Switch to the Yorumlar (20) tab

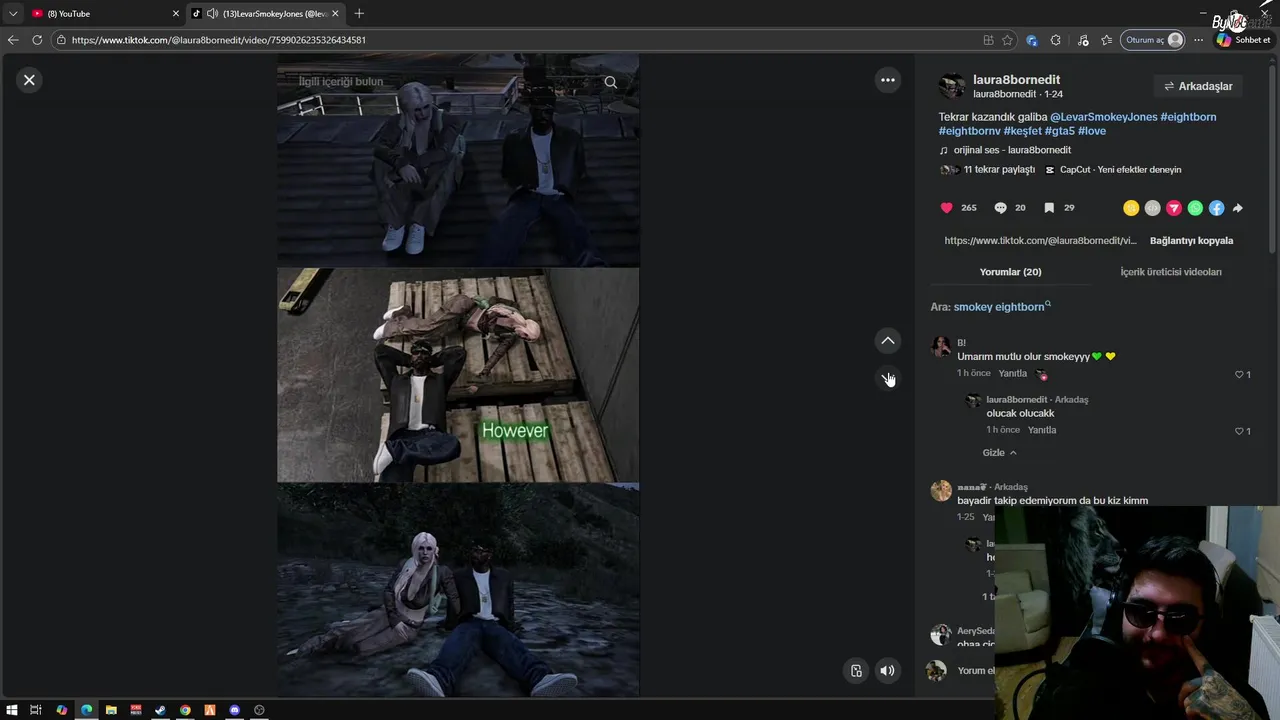[1010, 272]
